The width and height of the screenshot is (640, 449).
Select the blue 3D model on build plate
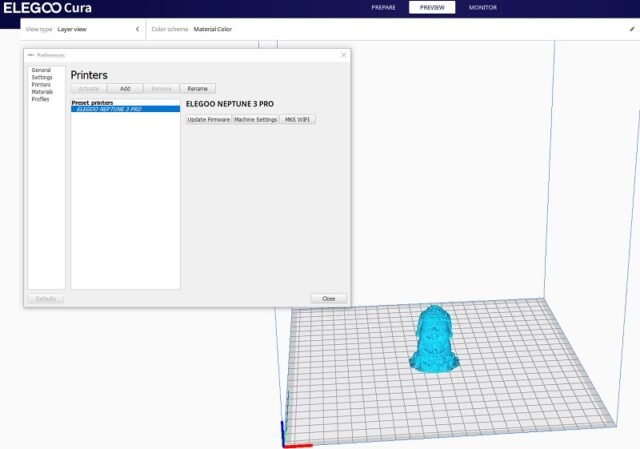click(x=433, y=340)
